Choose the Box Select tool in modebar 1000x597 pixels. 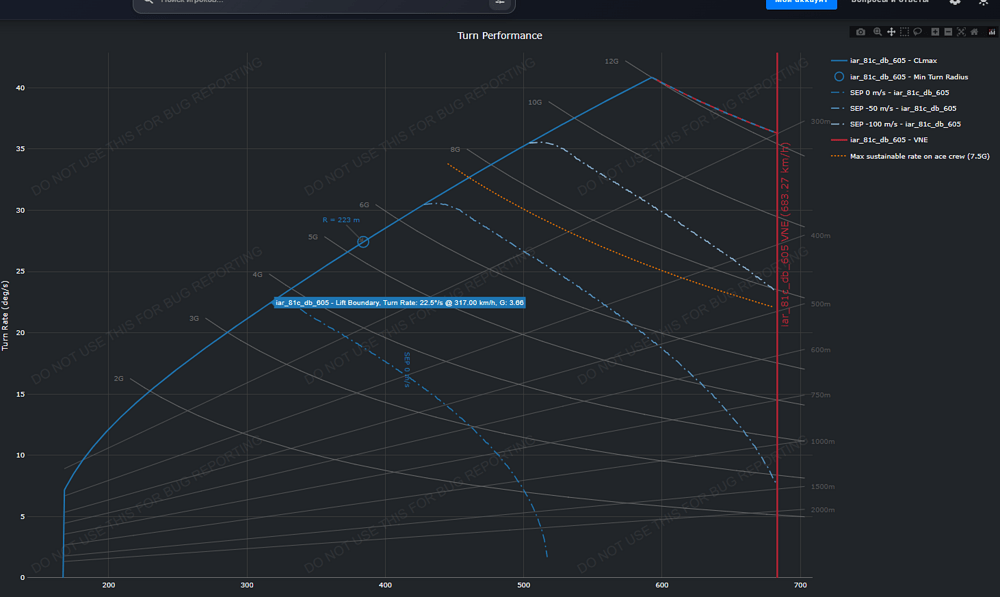point(904,32)
